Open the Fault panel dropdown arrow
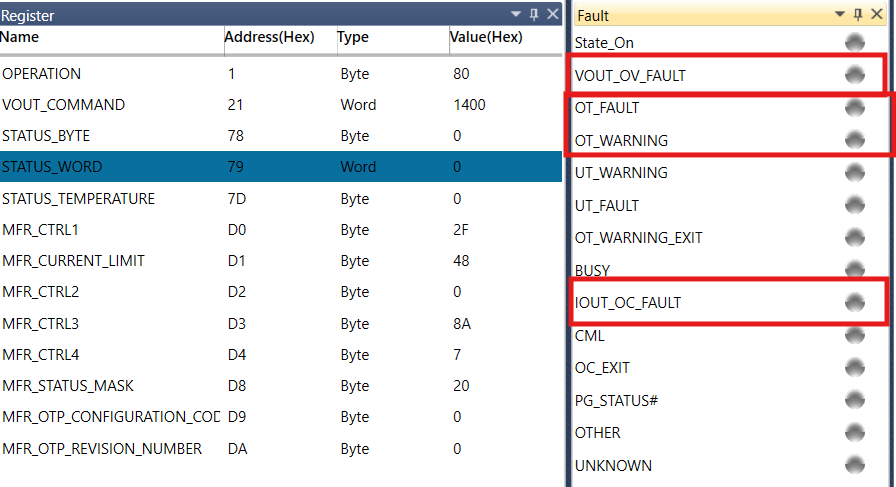896x487 pixels. tap(840, 14)
